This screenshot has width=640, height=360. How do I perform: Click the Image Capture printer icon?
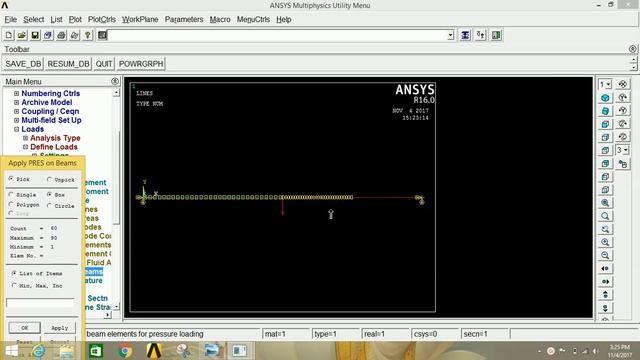(x=61, y=36)
